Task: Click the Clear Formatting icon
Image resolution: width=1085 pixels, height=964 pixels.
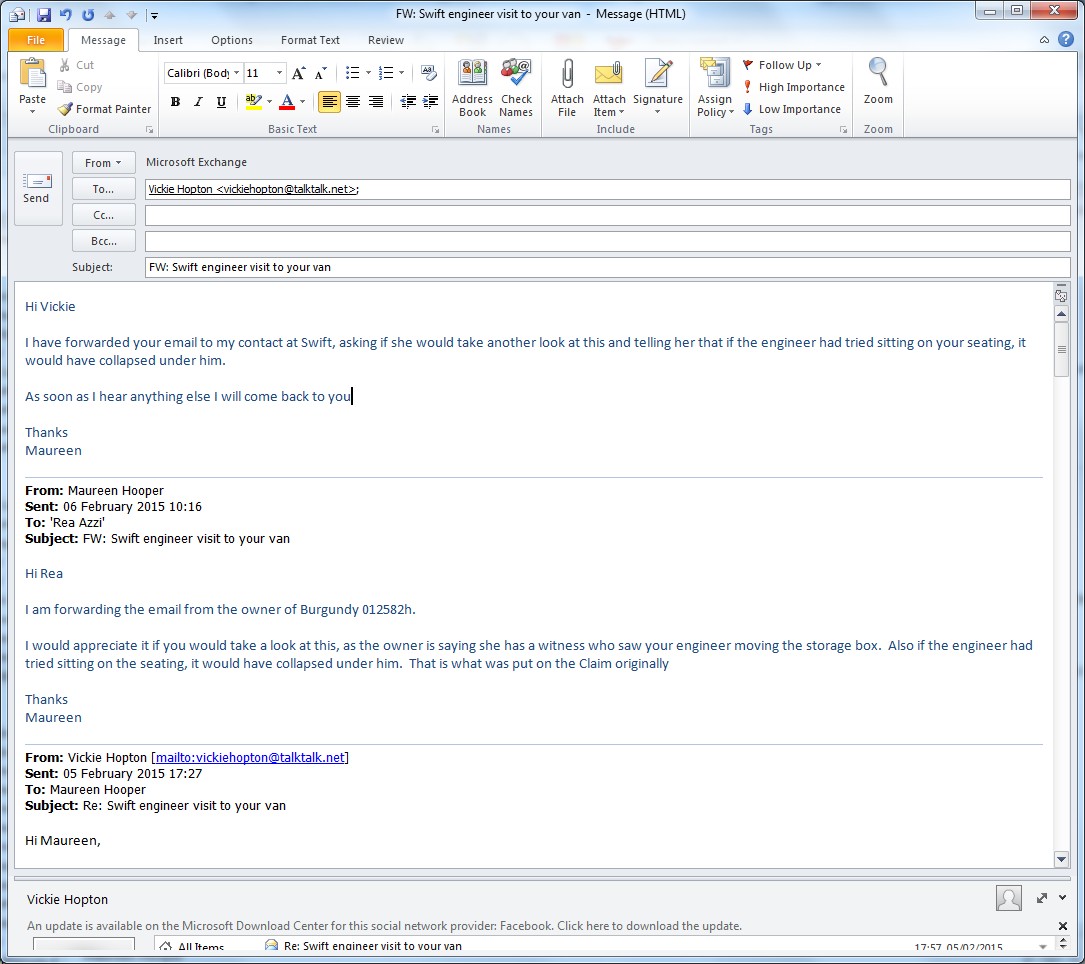Action: tap(428, 73)
